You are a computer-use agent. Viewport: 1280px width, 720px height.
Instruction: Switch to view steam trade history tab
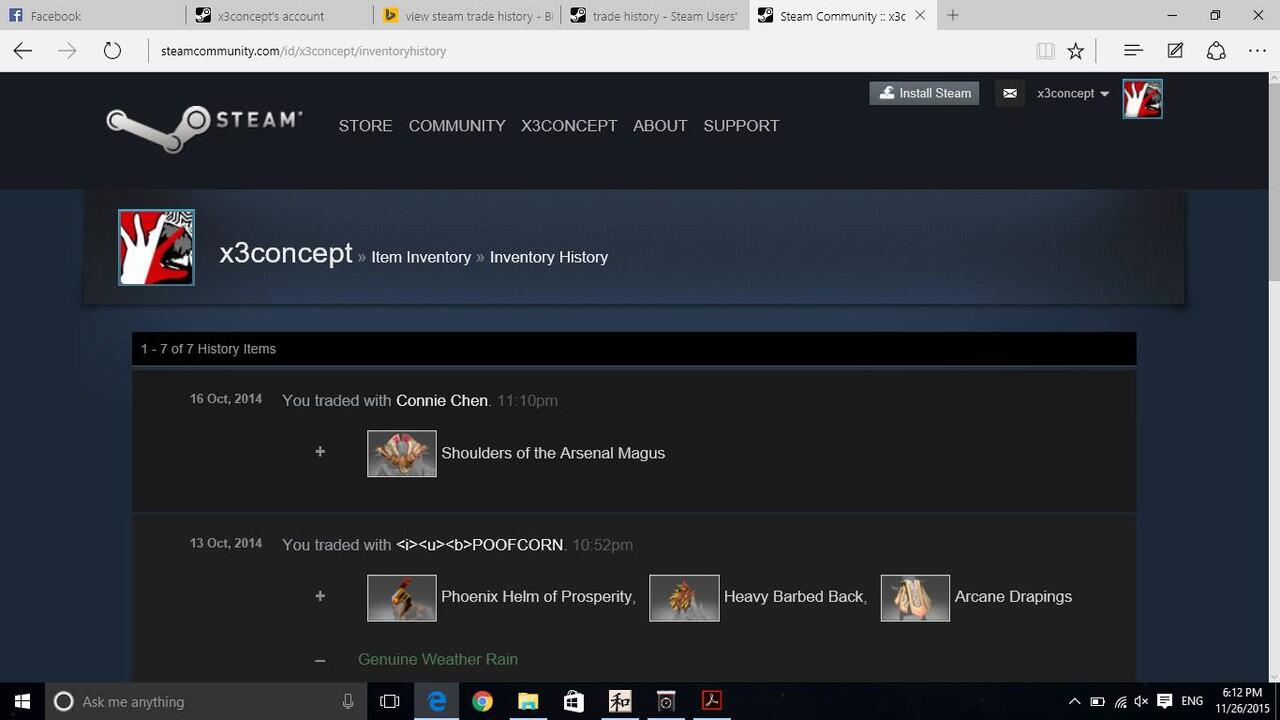coord(467,16)
